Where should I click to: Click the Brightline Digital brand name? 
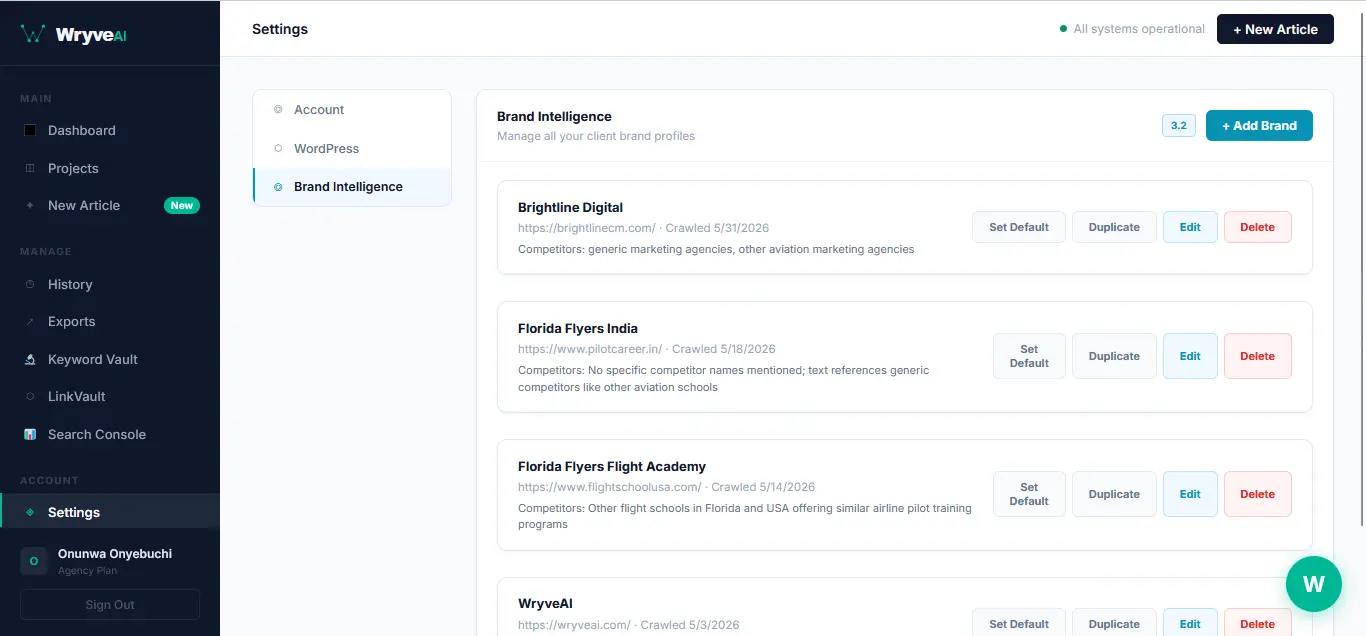(570, 208)
